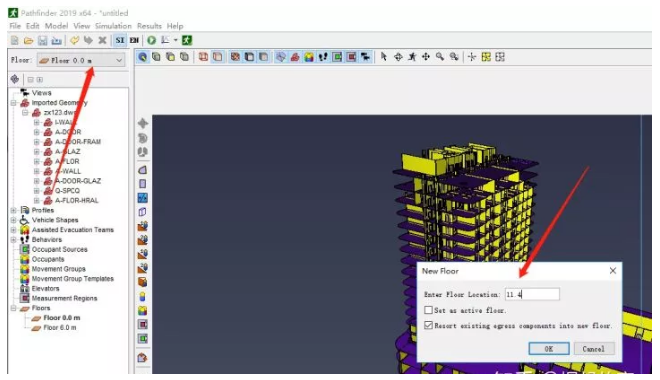Select the Pan four-arrow tool
This screenshot has height=380, width=660.
click(x=426, y=56)
